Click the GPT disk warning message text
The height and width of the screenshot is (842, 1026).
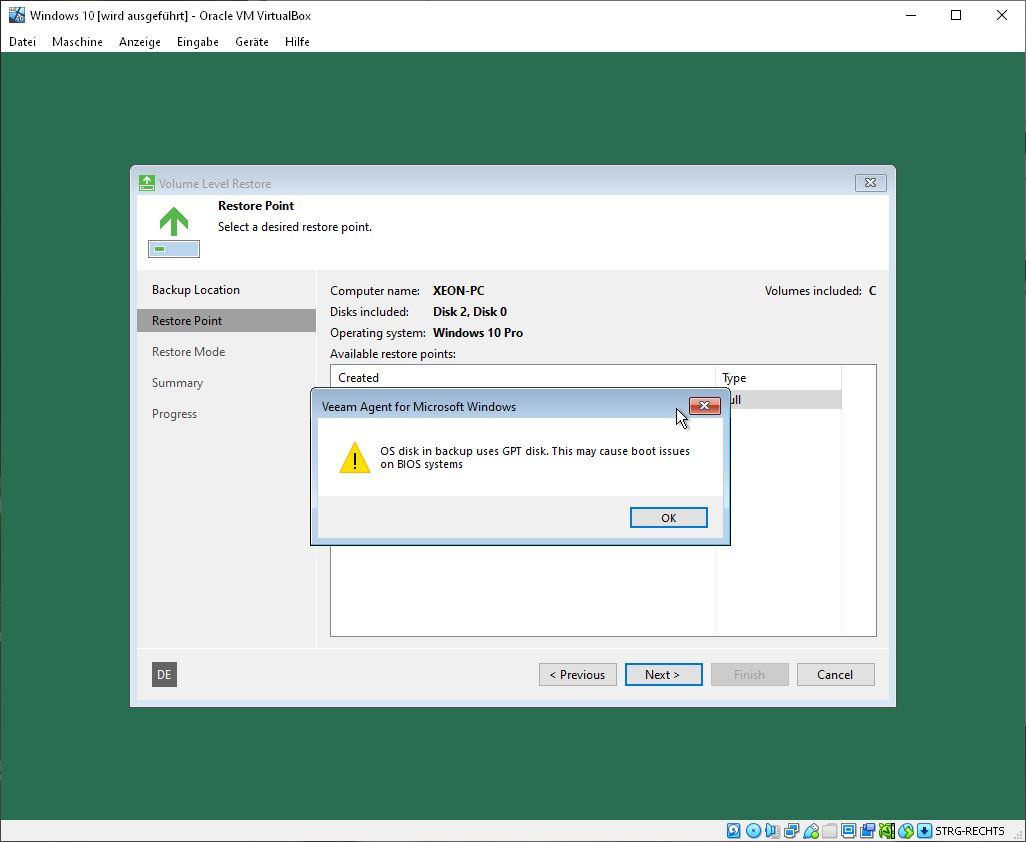point(535,457)
